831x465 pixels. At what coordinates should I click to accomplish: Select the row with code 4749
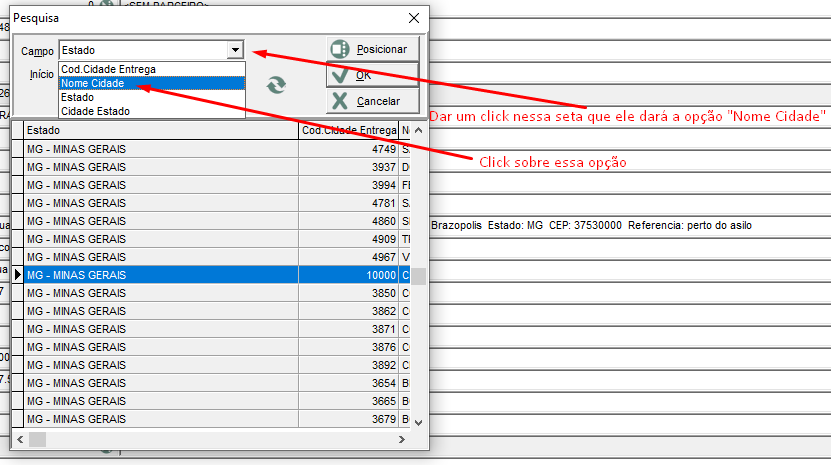160,149
